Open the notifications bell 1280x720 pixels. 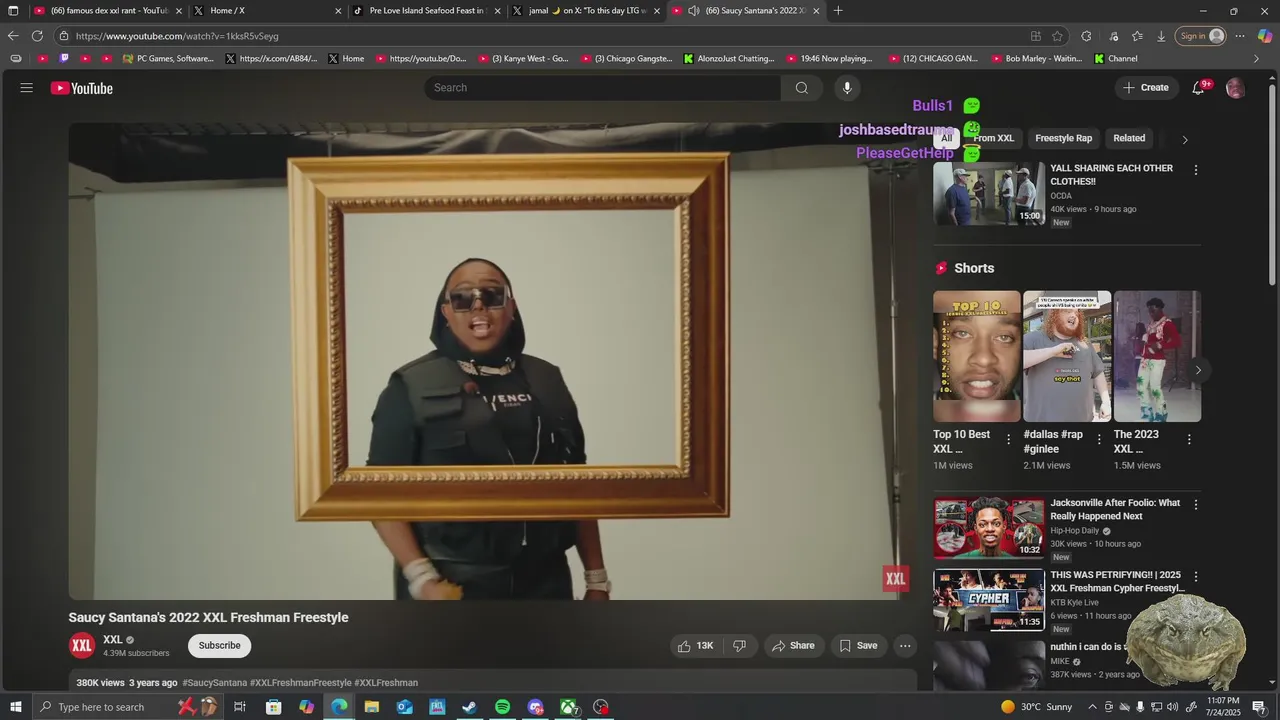(x=1198, y=88)
